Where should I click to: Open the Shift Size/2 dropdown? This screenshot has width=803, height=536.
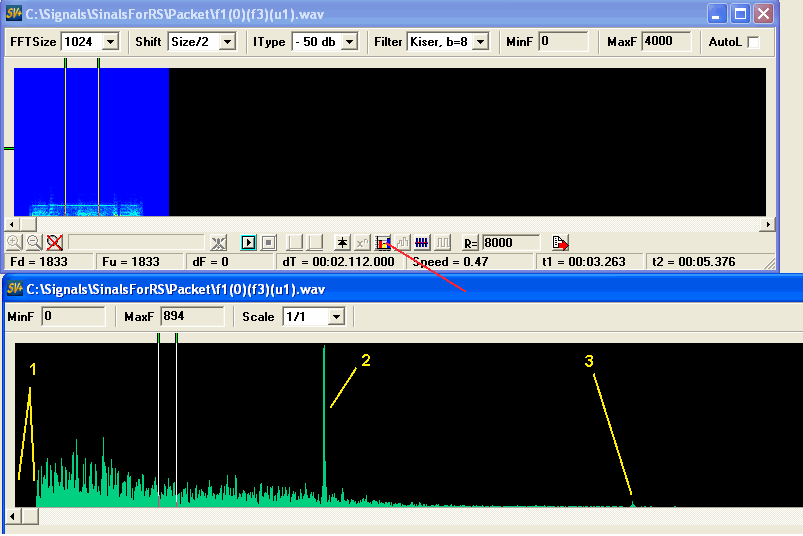(x=226, y=42)
